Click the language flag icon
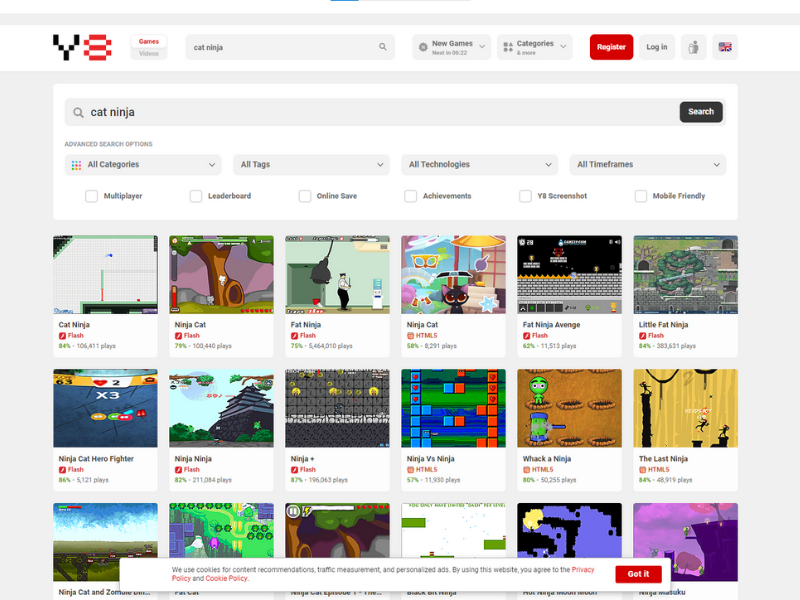The height and width of the screenshot is (600, 800). tap(725, 47)
